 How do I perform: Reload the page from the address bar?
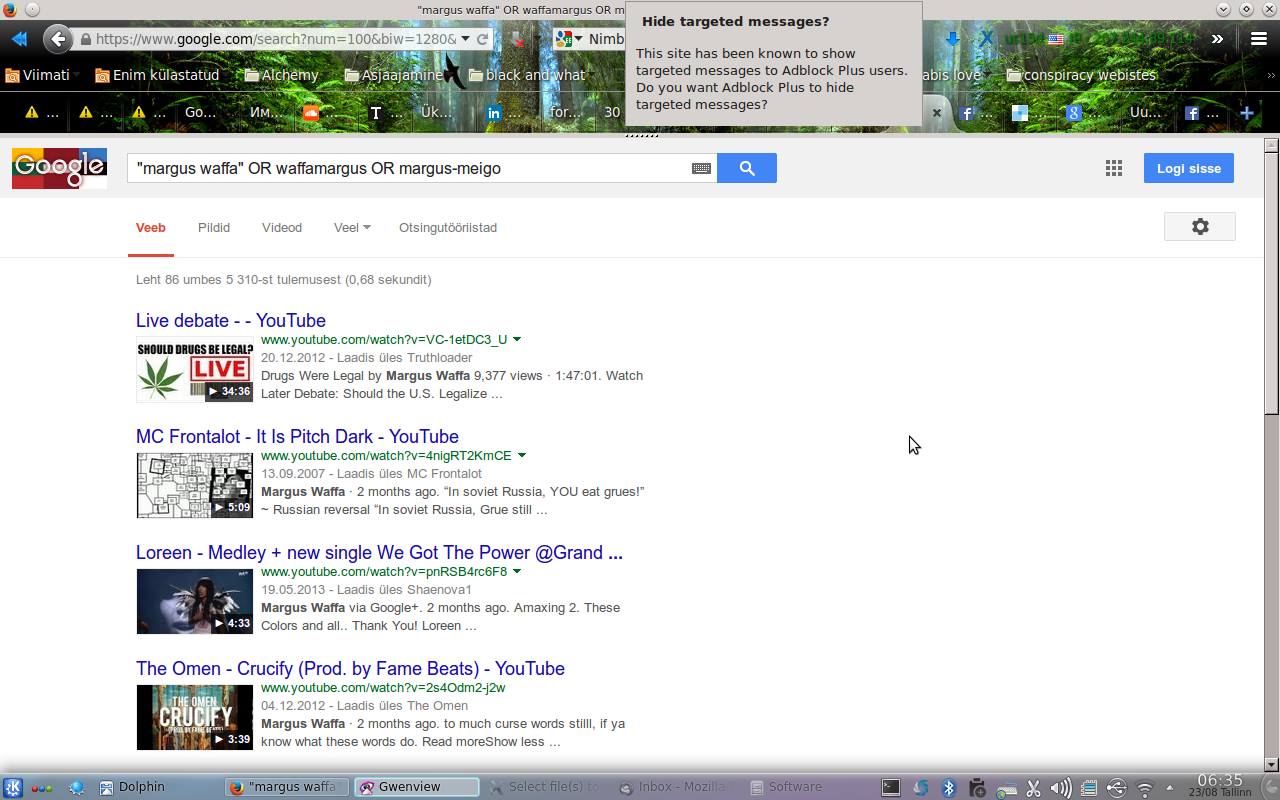coord(482,39)
